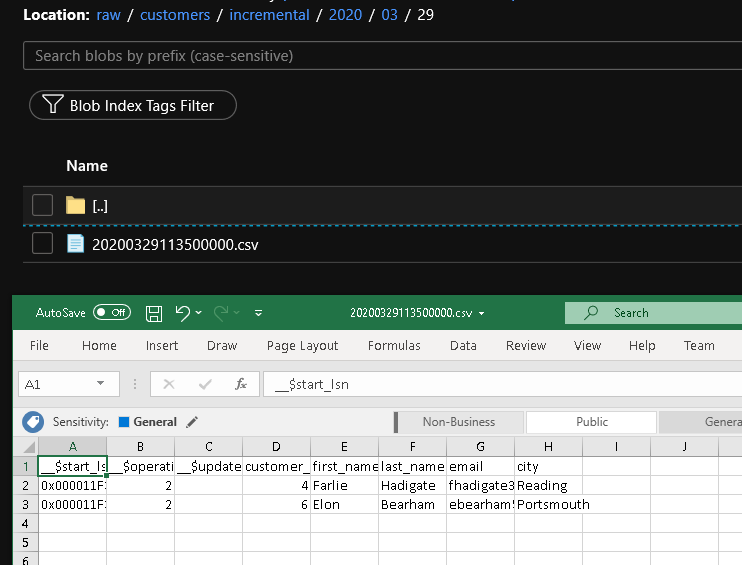
Task: Open the Formulas ribbon tab
Action: [394, 346]
